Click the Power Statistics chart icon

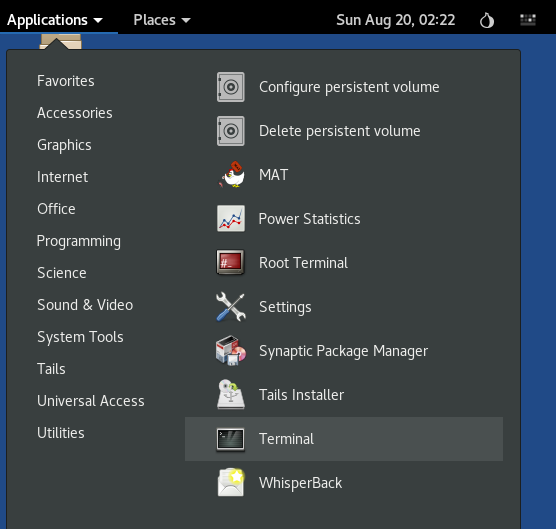(230, 218)
